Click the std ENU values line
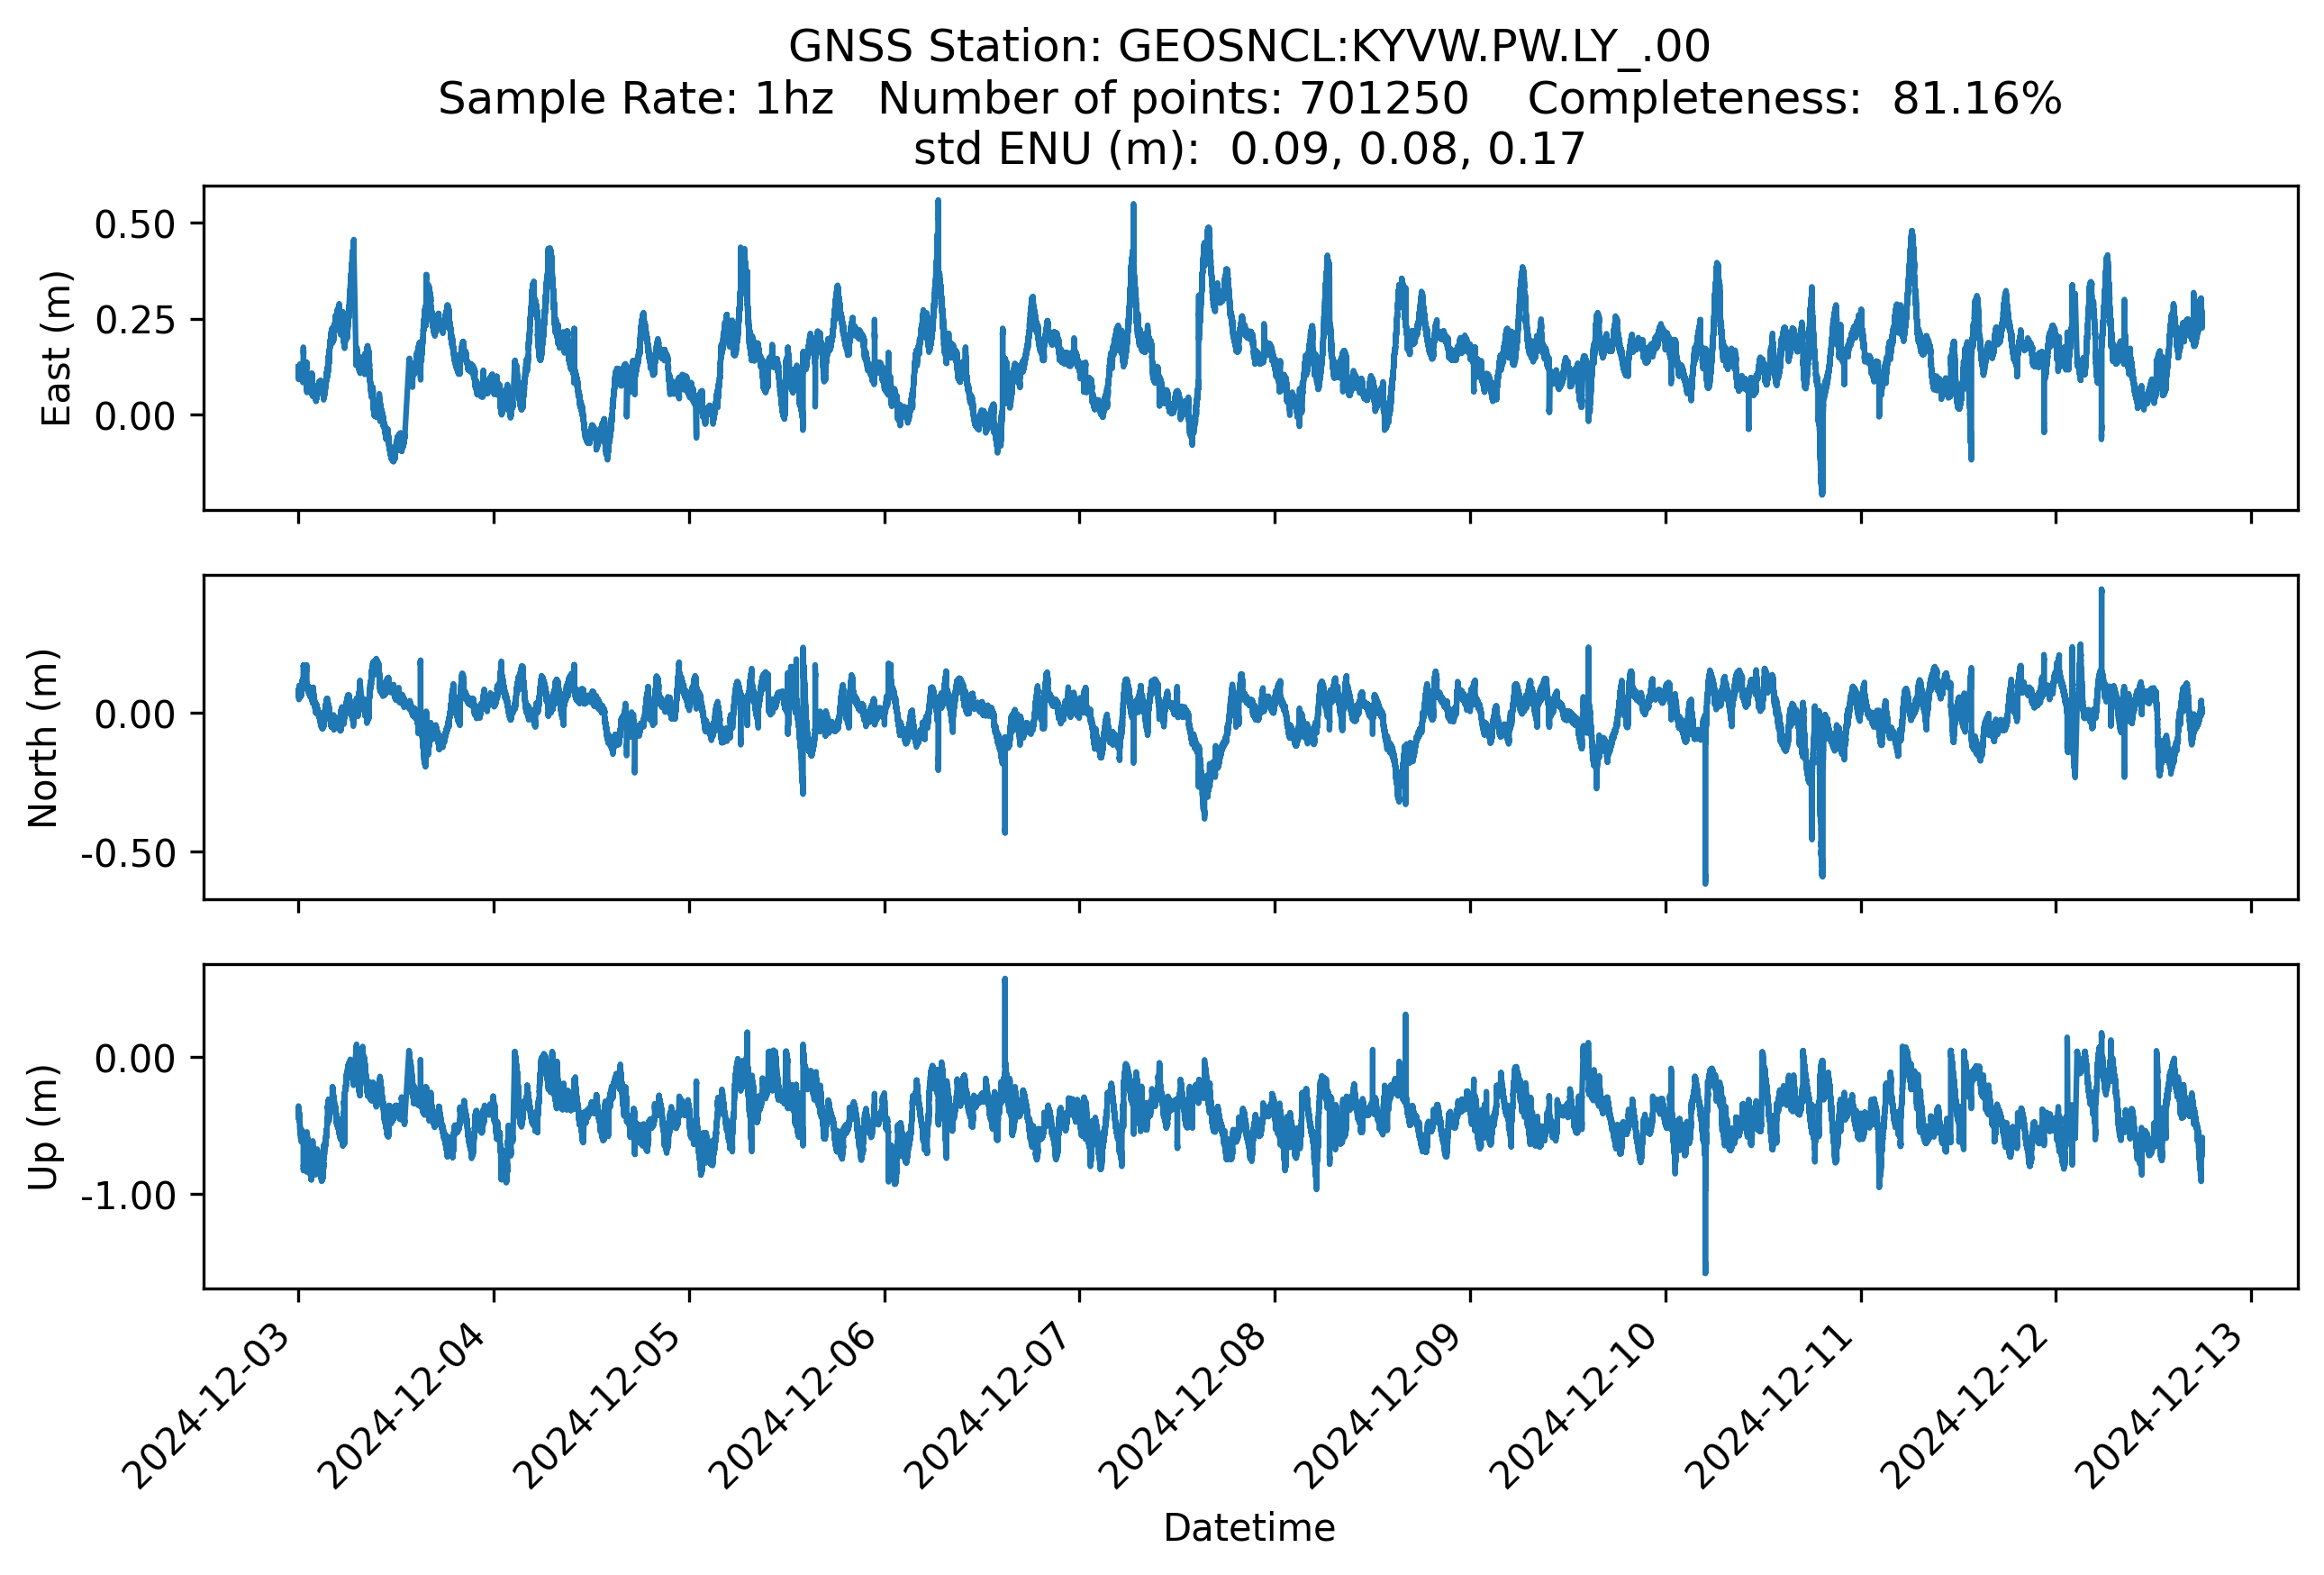Viewport: 2324px width, 1575px height. click(x=1248, y=149)
